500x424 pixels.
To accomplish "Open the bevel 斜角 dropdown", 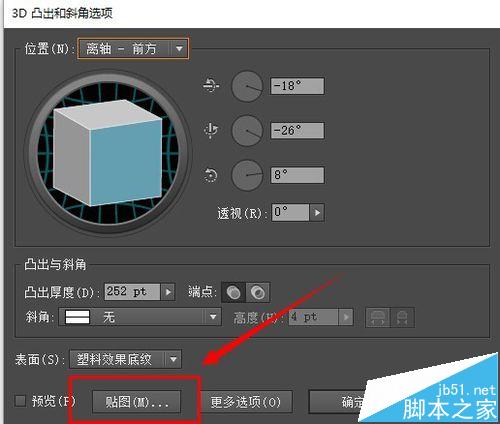I will [x=140, y=317].
